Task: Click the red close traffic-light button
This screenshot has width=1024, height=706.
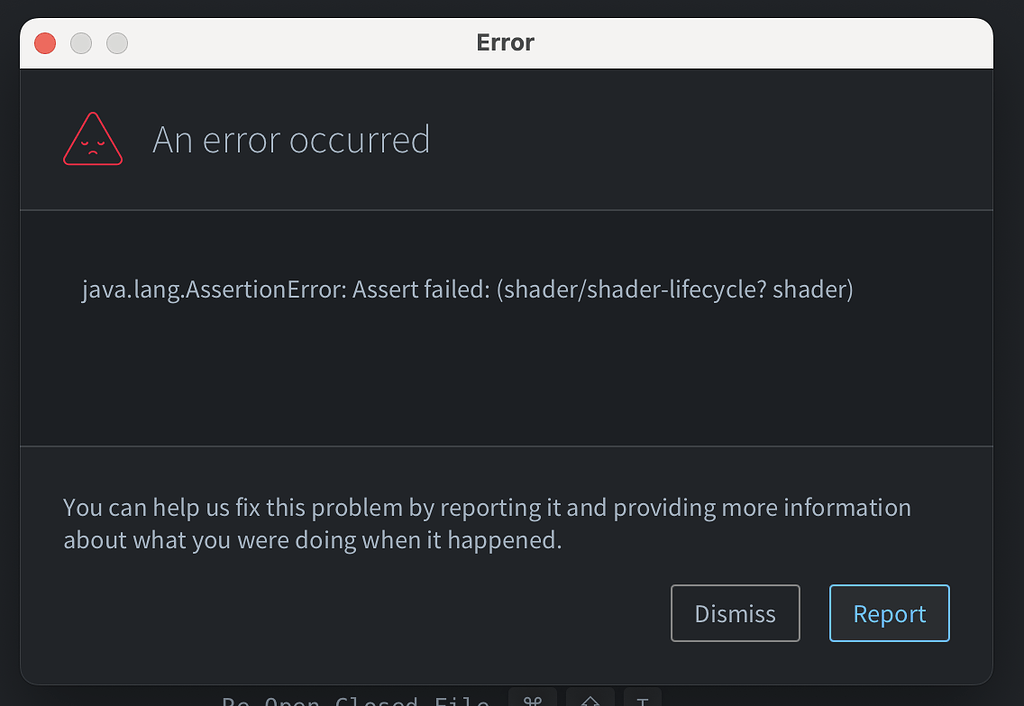Action: coord(44,43)
